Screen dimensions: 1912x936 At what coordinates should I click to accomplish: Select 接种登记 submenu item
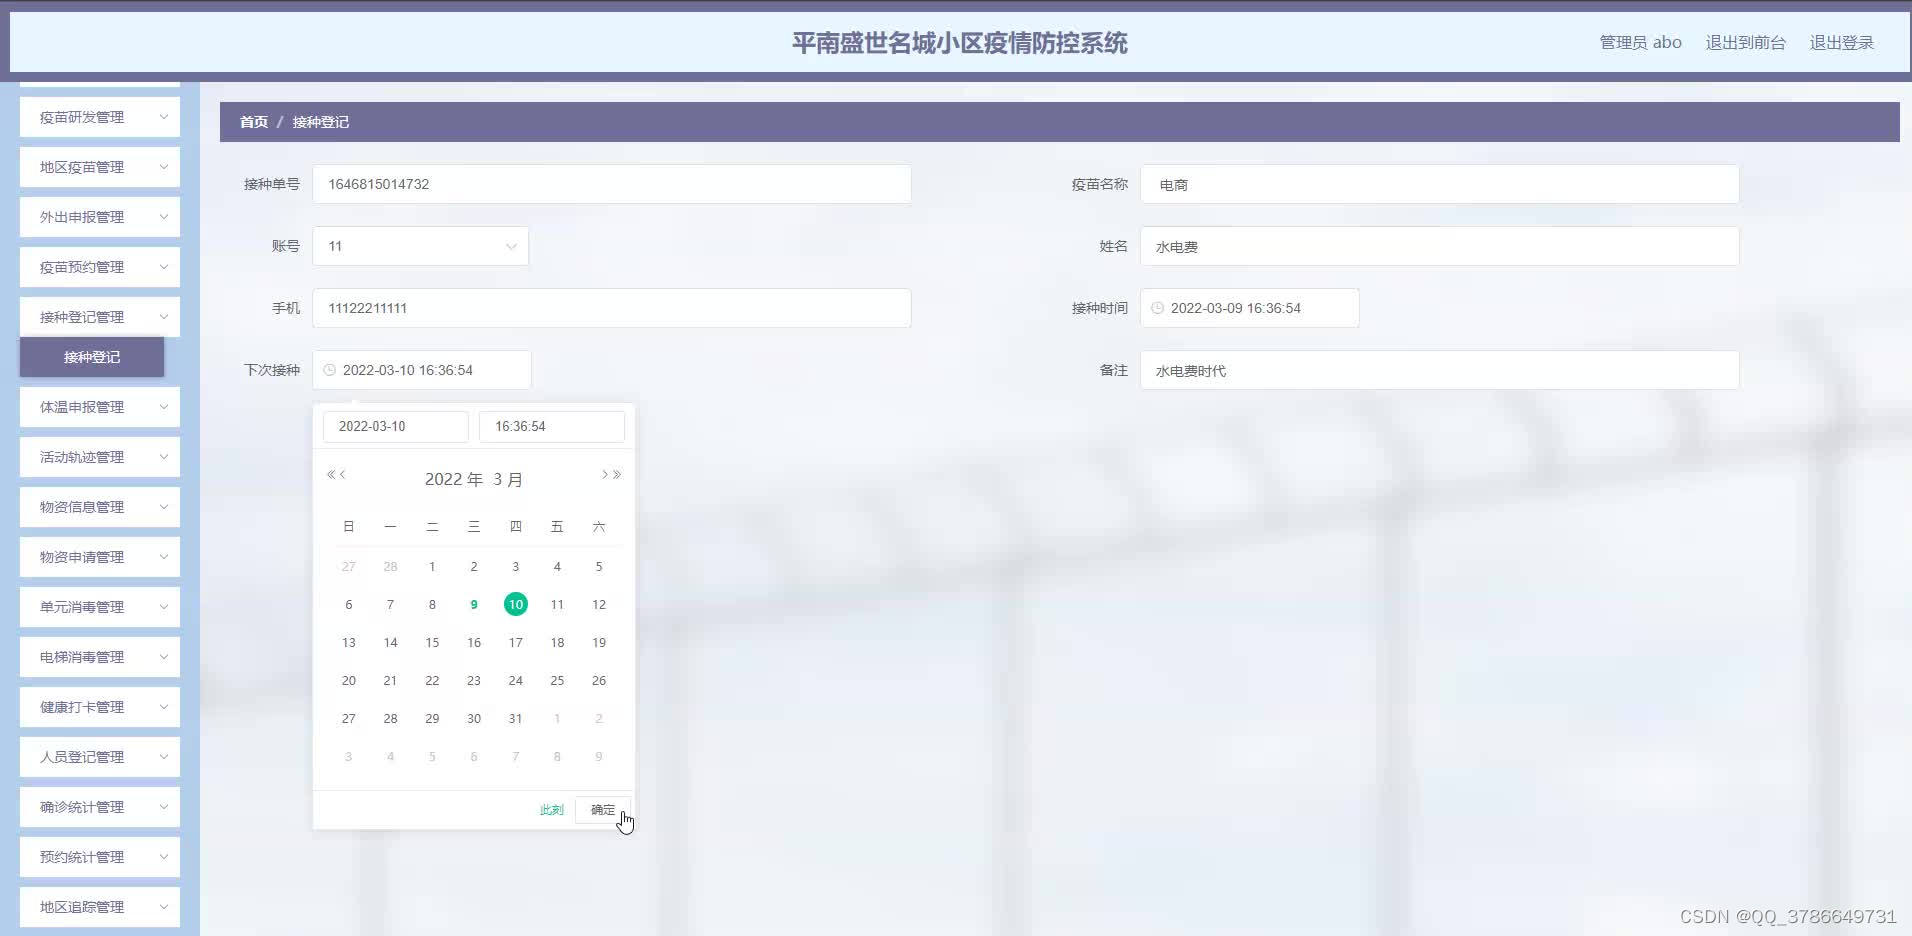(x=92, y=357)
